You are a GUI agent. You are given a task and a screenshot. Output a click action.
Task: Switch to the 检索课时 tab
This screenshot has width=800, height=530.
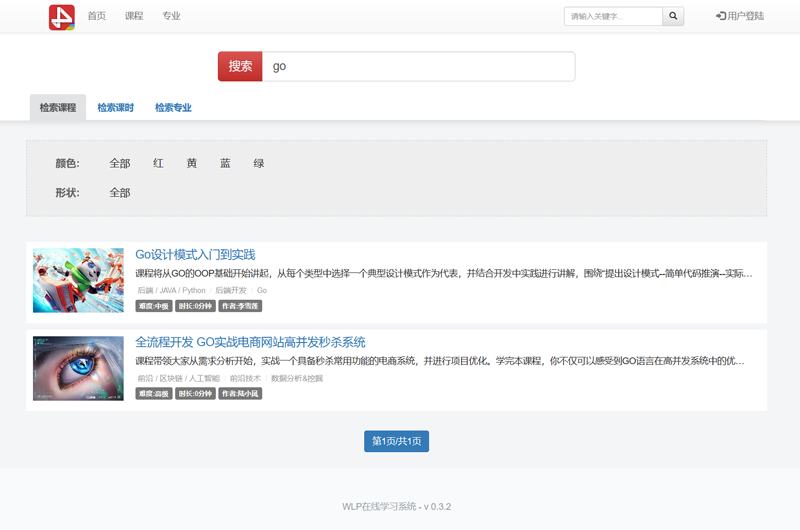[x=115, y=108]
